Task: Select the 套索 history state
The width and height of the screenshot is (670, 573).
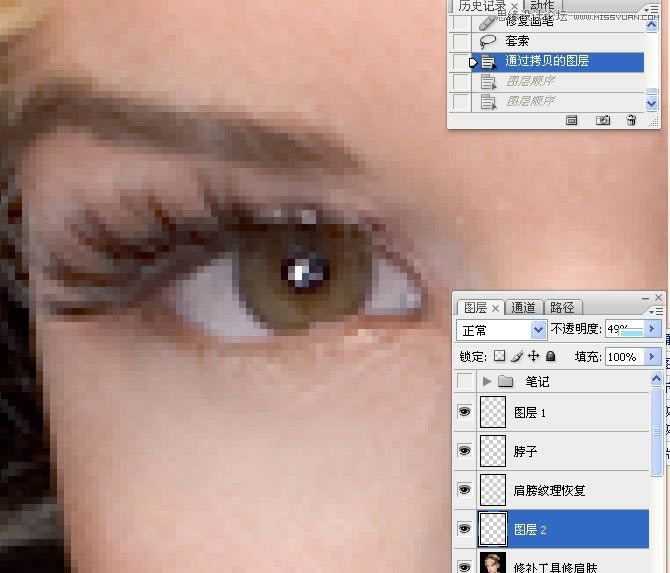Action: point(517,41)
